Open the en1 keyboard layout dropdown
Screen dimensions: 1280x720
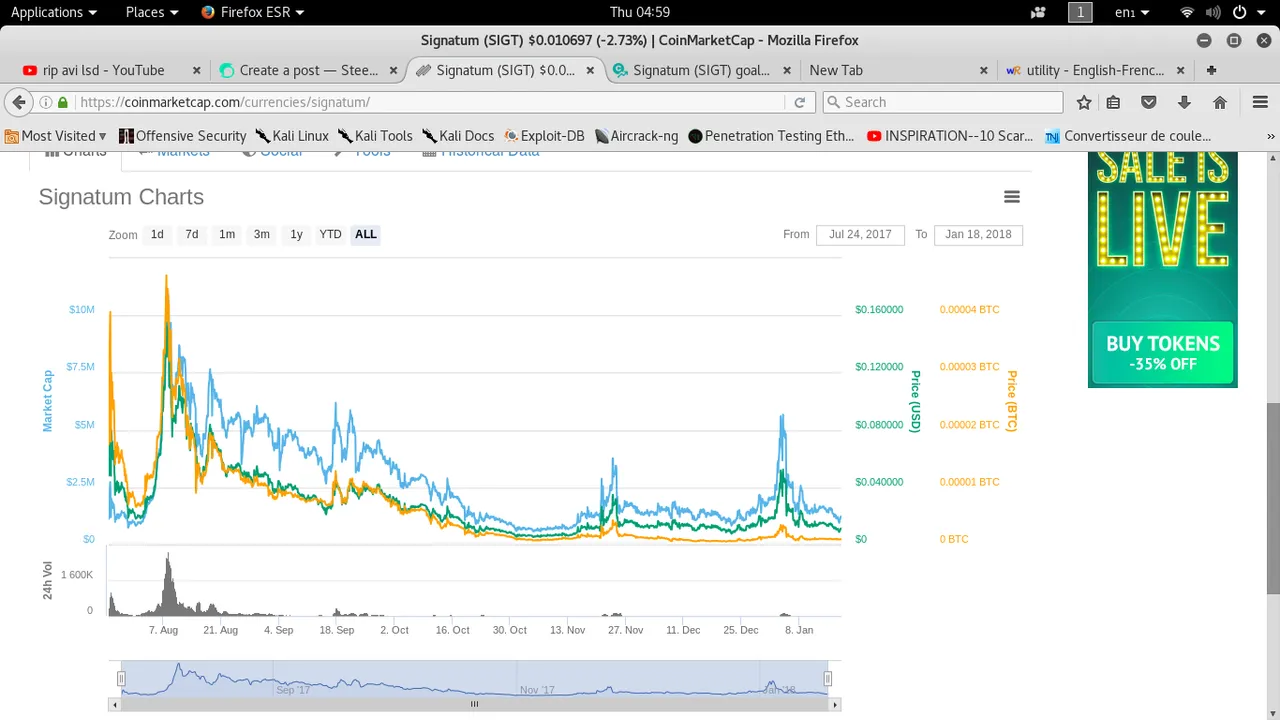coord(1132,12)
